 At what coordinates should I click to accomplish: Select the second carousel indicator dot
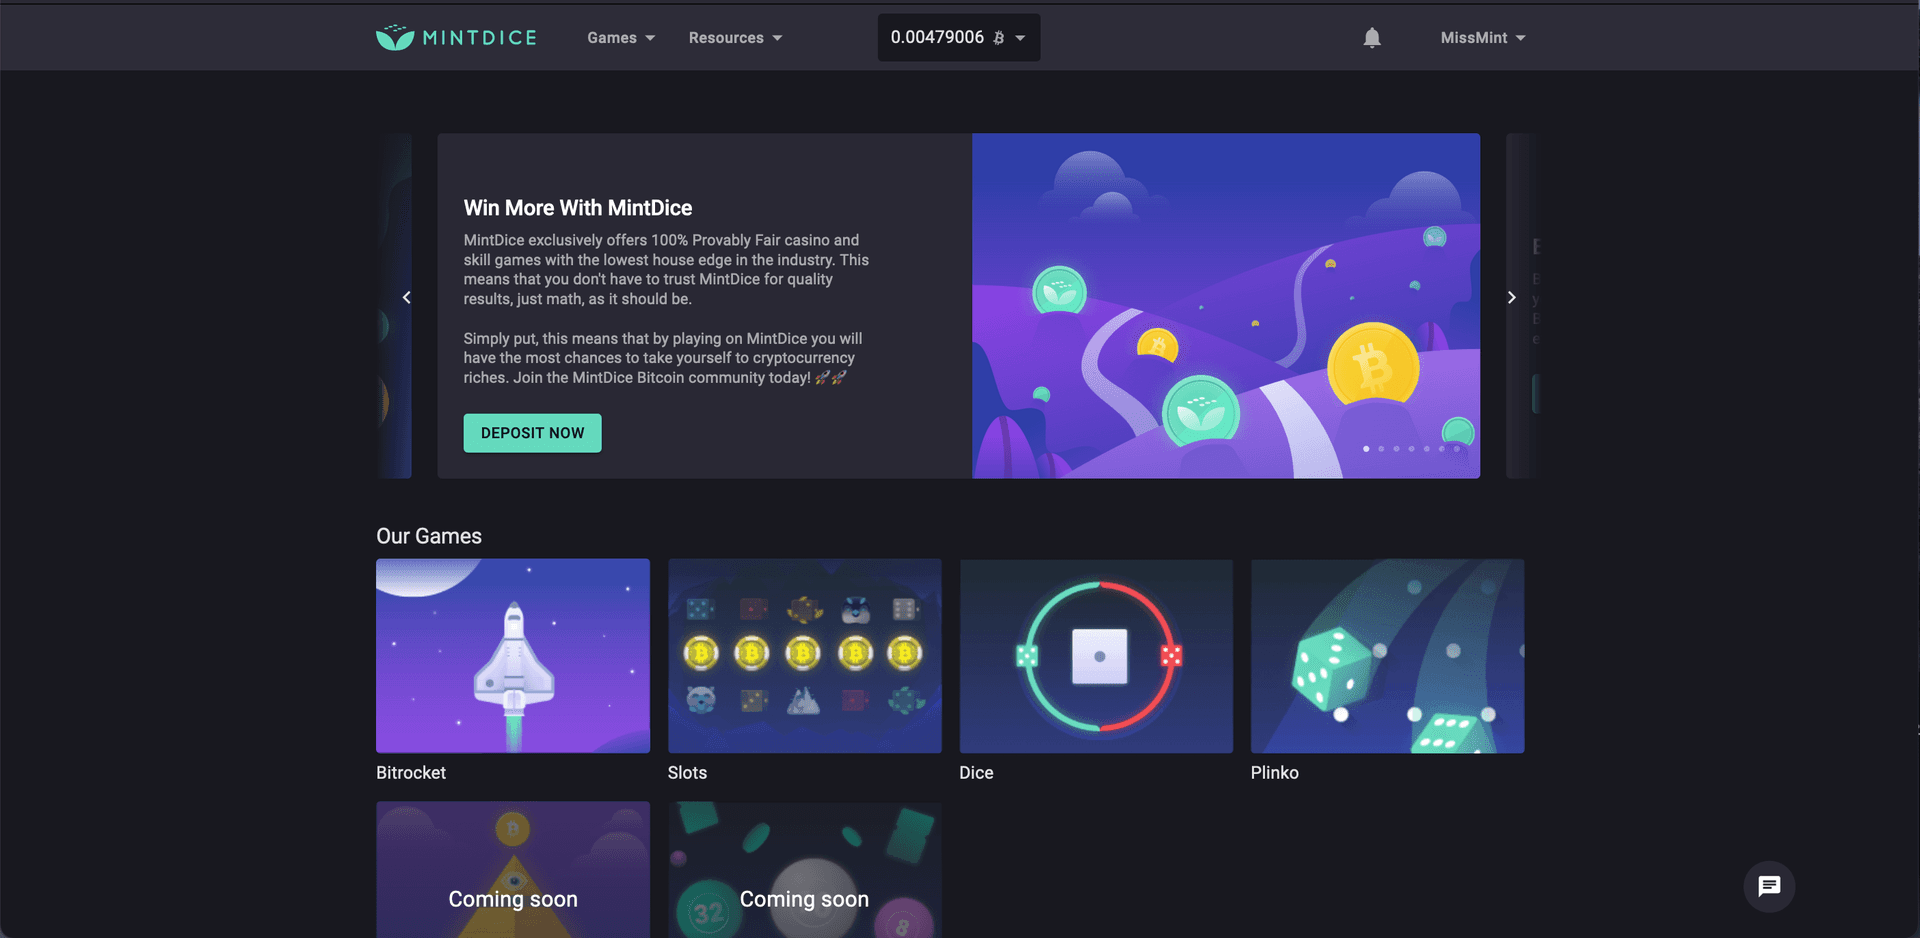pos(1381,449)
